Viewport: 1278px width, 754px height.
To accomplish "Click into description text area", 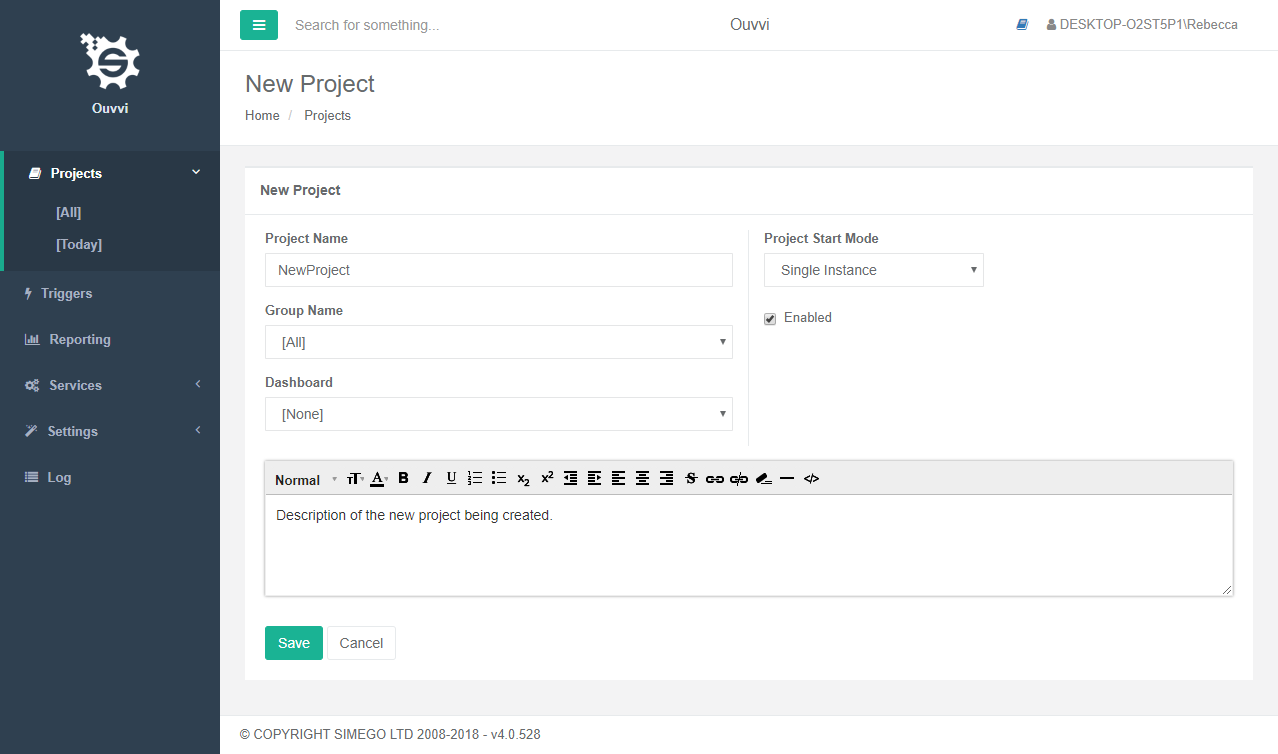I will coord(749,546).
